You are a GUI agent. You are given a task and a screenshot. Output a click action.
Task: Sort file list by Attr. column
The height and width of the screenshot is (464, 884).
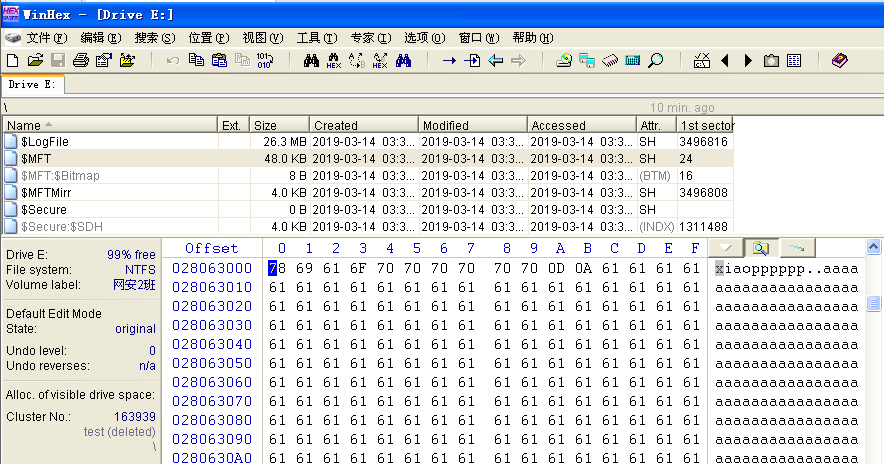[656, 125]
